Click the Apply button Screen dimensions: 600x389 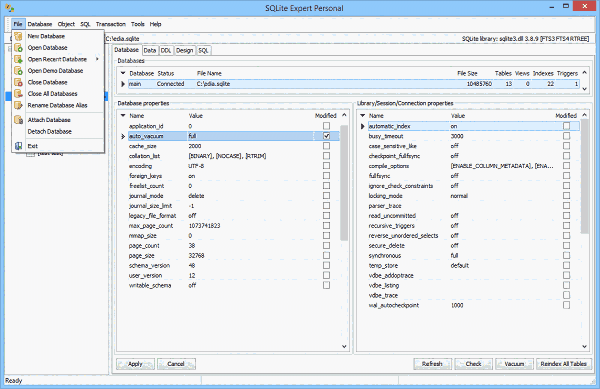135,364
